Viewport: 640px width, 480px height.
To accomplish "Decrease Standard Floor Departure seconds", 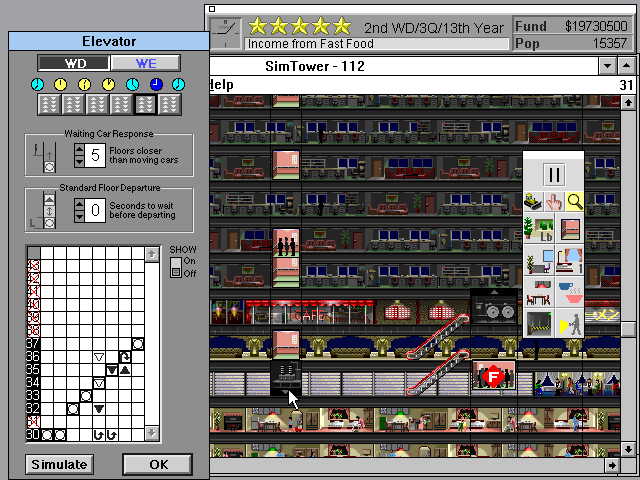I will click(79, 216).
